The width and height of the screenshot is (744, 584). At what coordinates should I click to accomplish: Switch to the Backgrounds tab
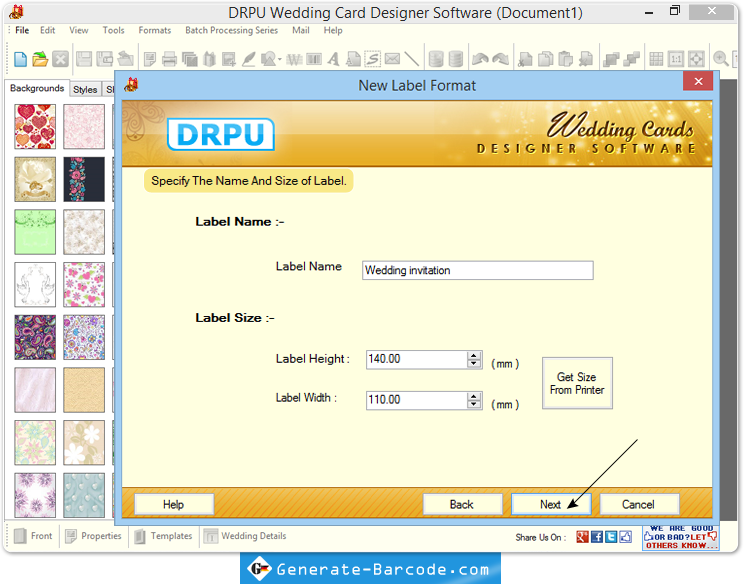(x=37, y=88)
